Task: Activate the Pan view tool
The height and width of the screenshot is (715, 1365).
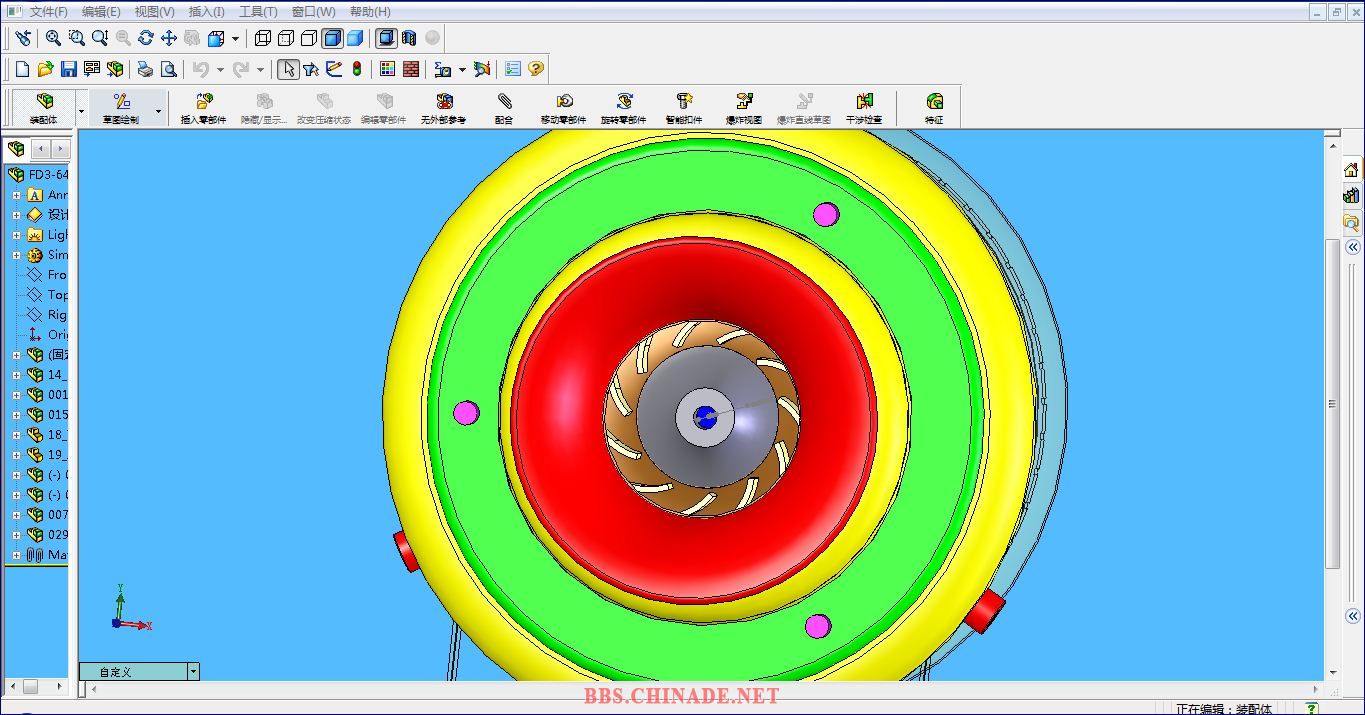Action: (169, 38)
